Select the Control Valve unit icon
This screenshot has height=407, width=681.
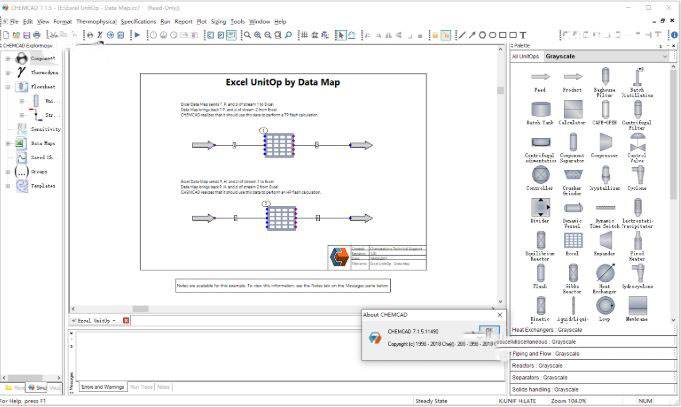coord(637,142)
